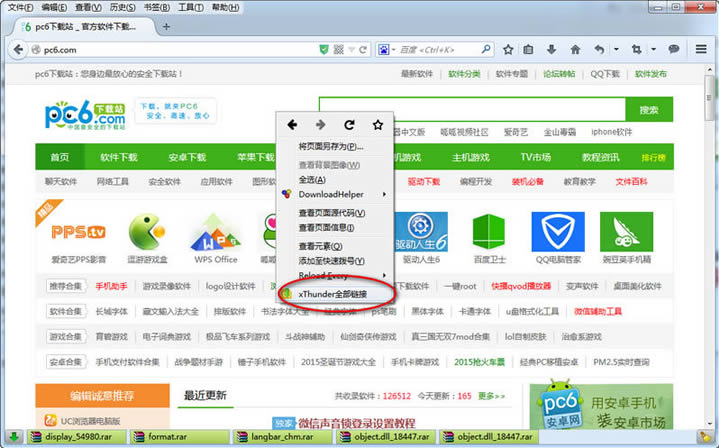Click the green download arrow icon in status bar
The width and height of the screenshot is (719, 448).
14,437
